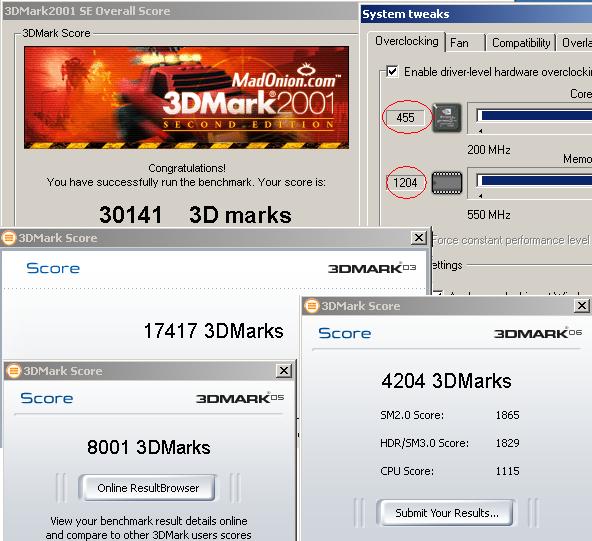Click the 3DMARK05 logo
Viewport: 592px width, 541px height.
240,398
